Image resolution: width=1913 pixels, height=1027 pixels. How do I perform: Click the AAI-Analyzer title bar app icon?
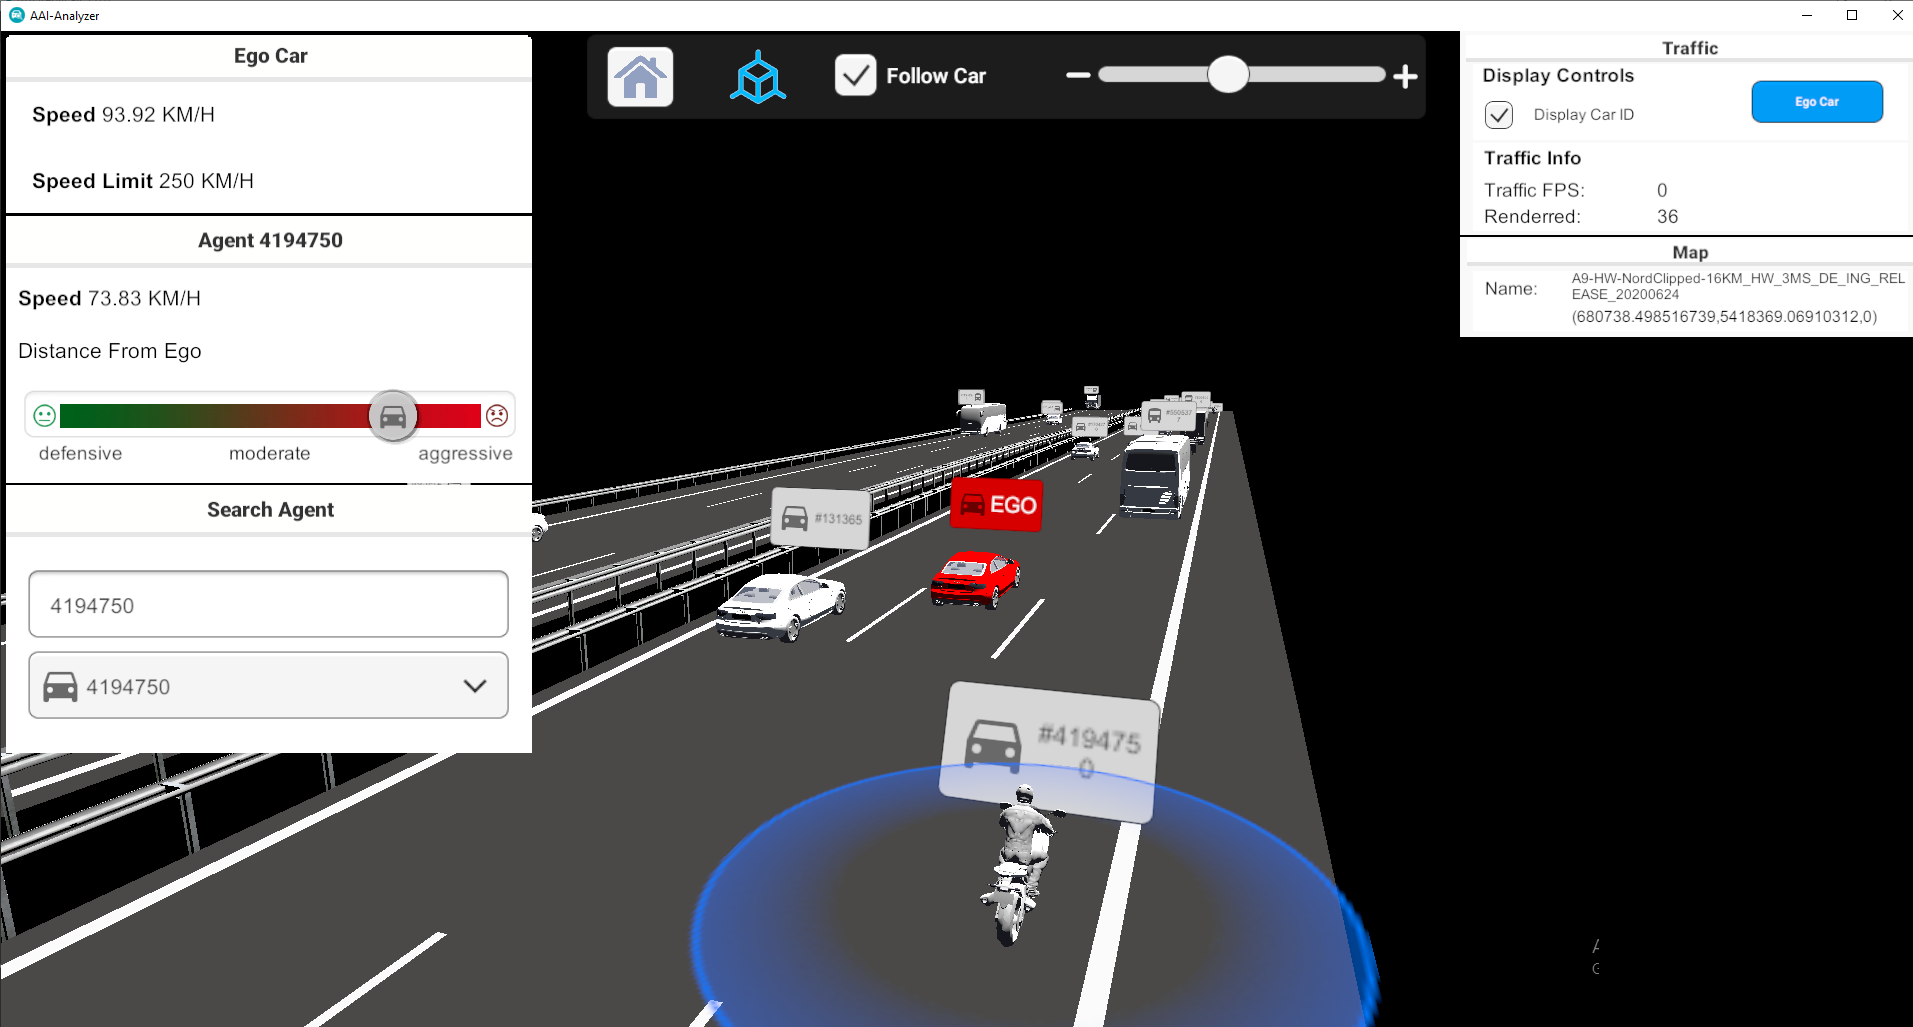point(16,15)
